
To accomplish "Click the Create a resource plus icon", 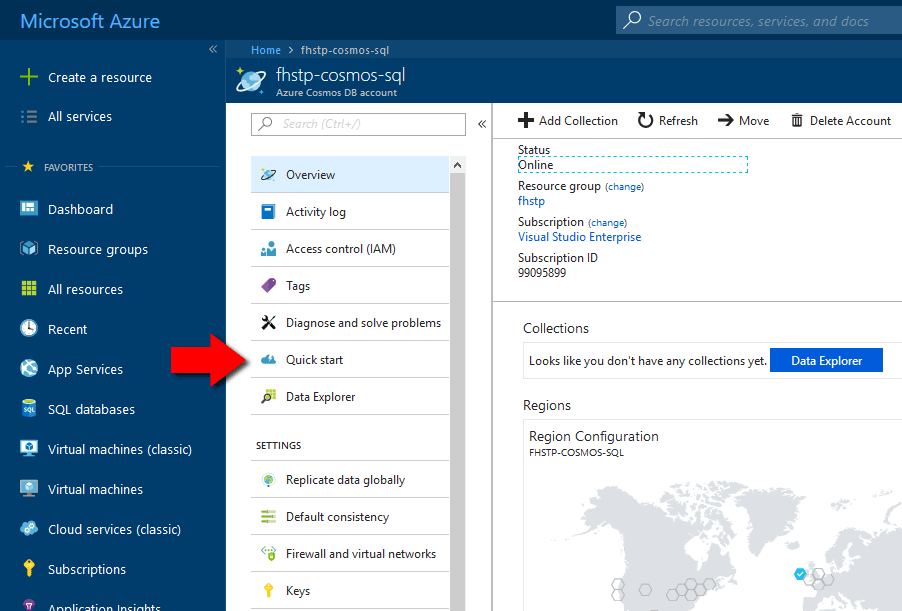I will coord(29,77).
